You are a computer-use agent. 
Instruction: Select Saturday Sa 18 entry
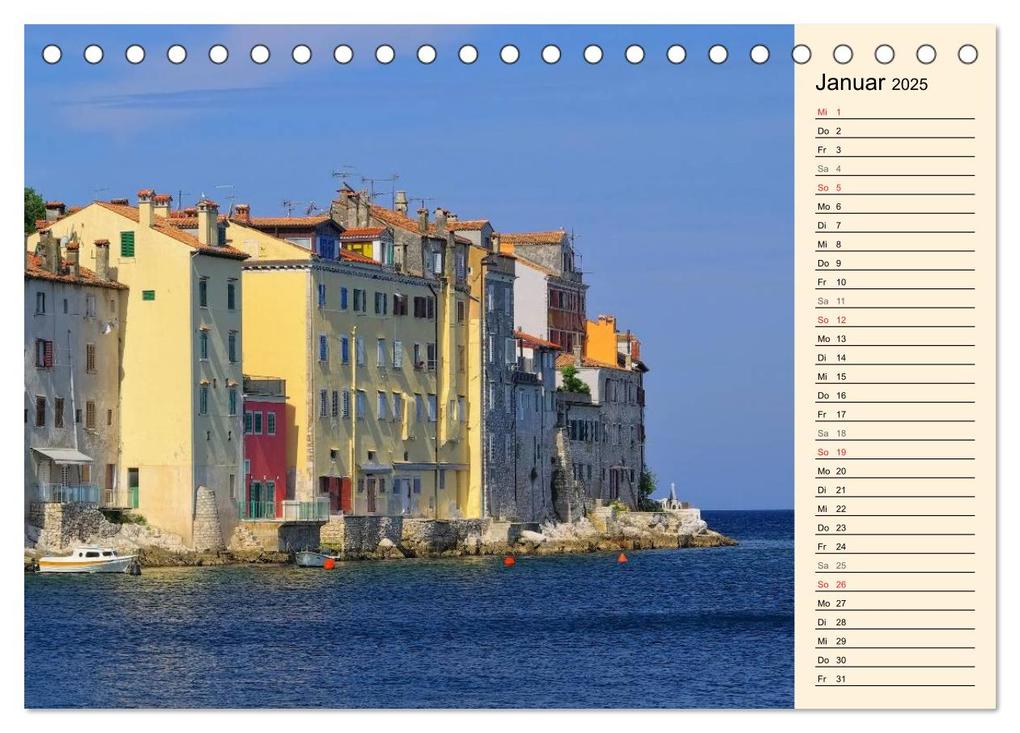pos(894,433)
